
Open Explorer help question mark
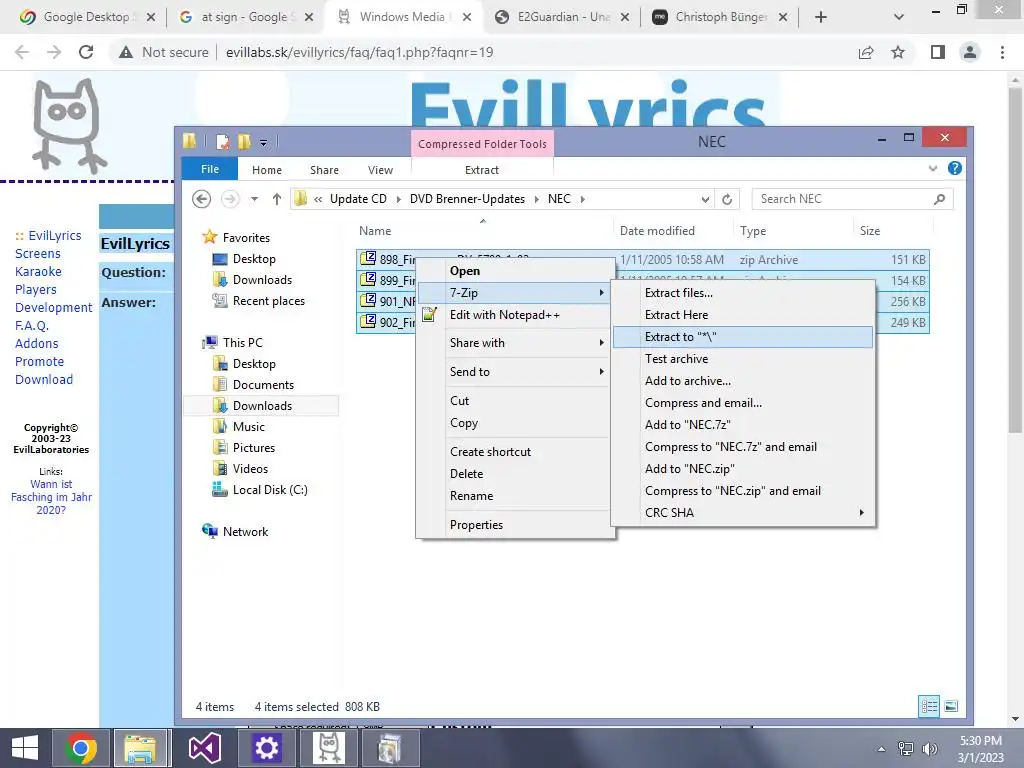[x=955, y=168]
